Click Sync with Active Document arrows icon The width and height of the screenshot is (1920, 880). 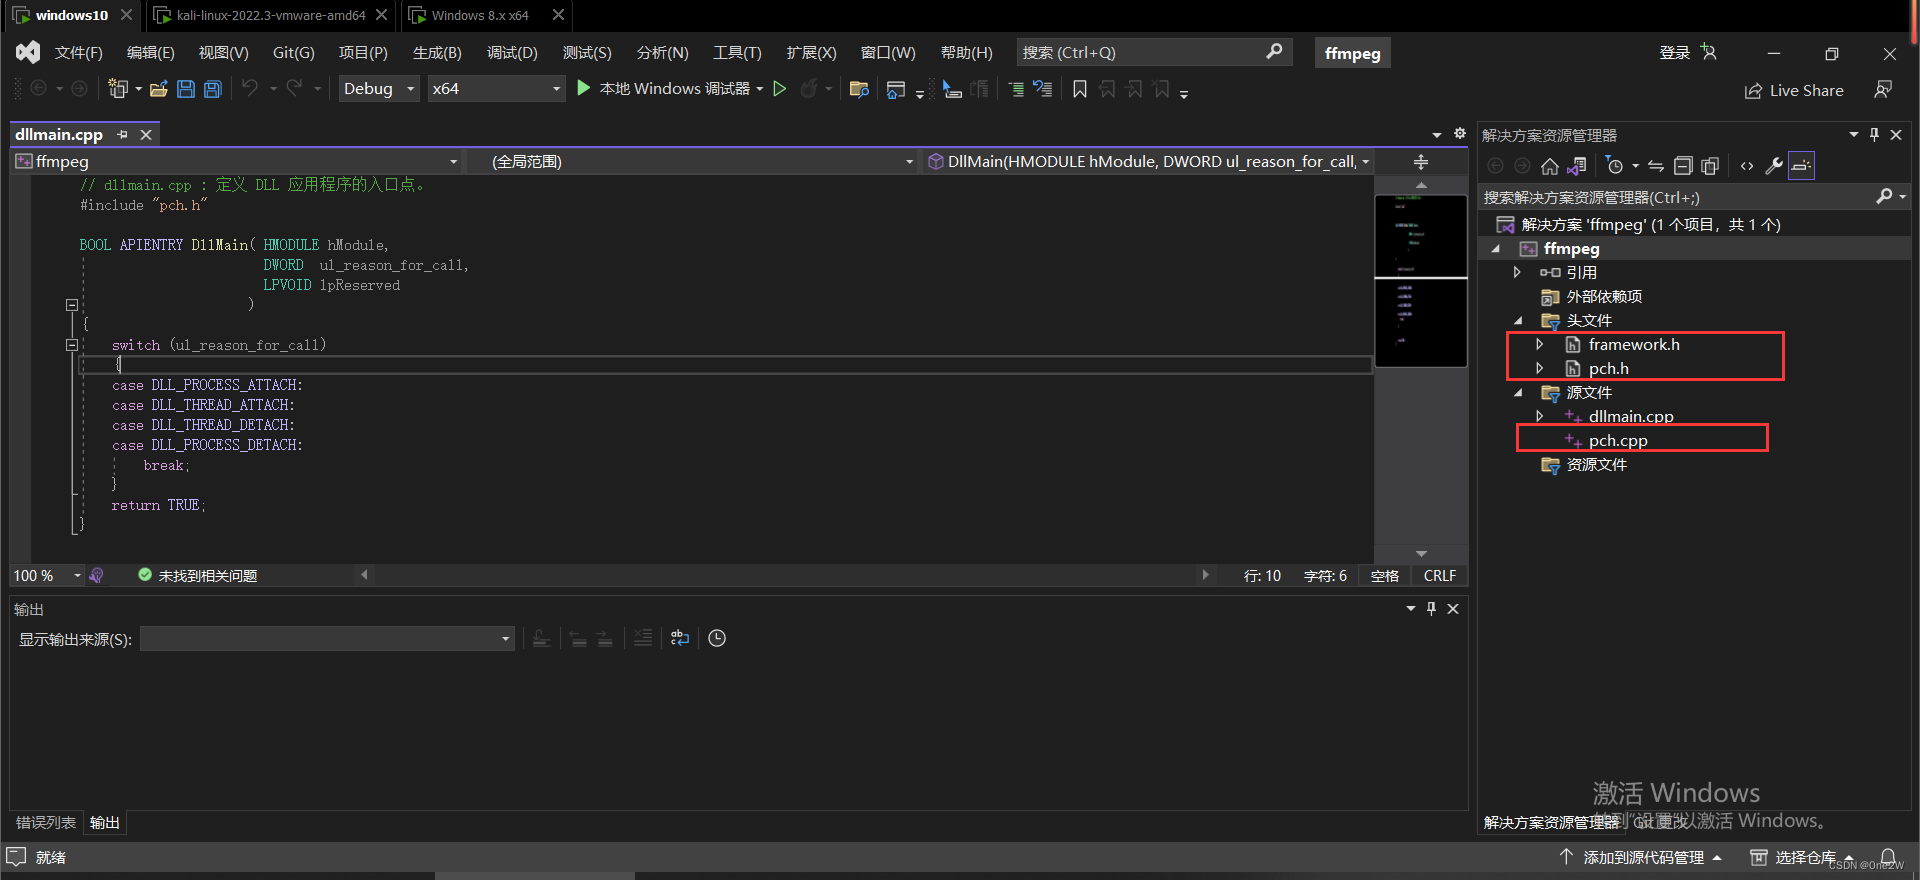tap(1656, 166)
